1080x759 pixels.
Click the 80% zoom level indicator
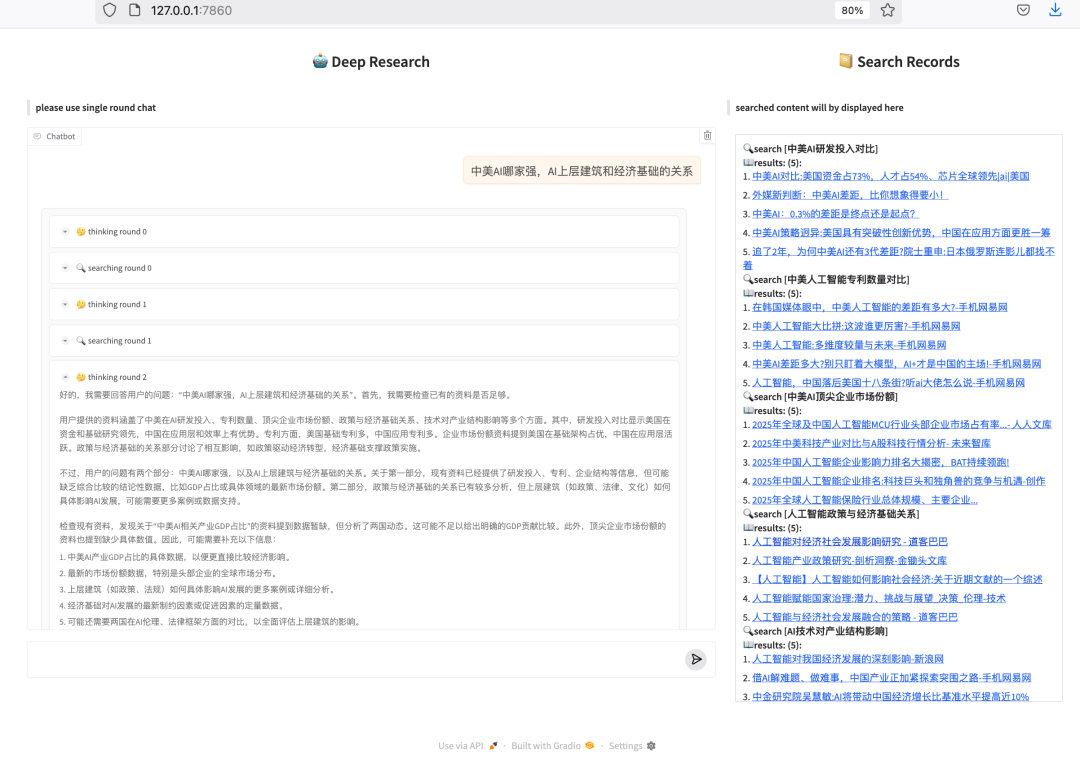(x=852, y=10)
